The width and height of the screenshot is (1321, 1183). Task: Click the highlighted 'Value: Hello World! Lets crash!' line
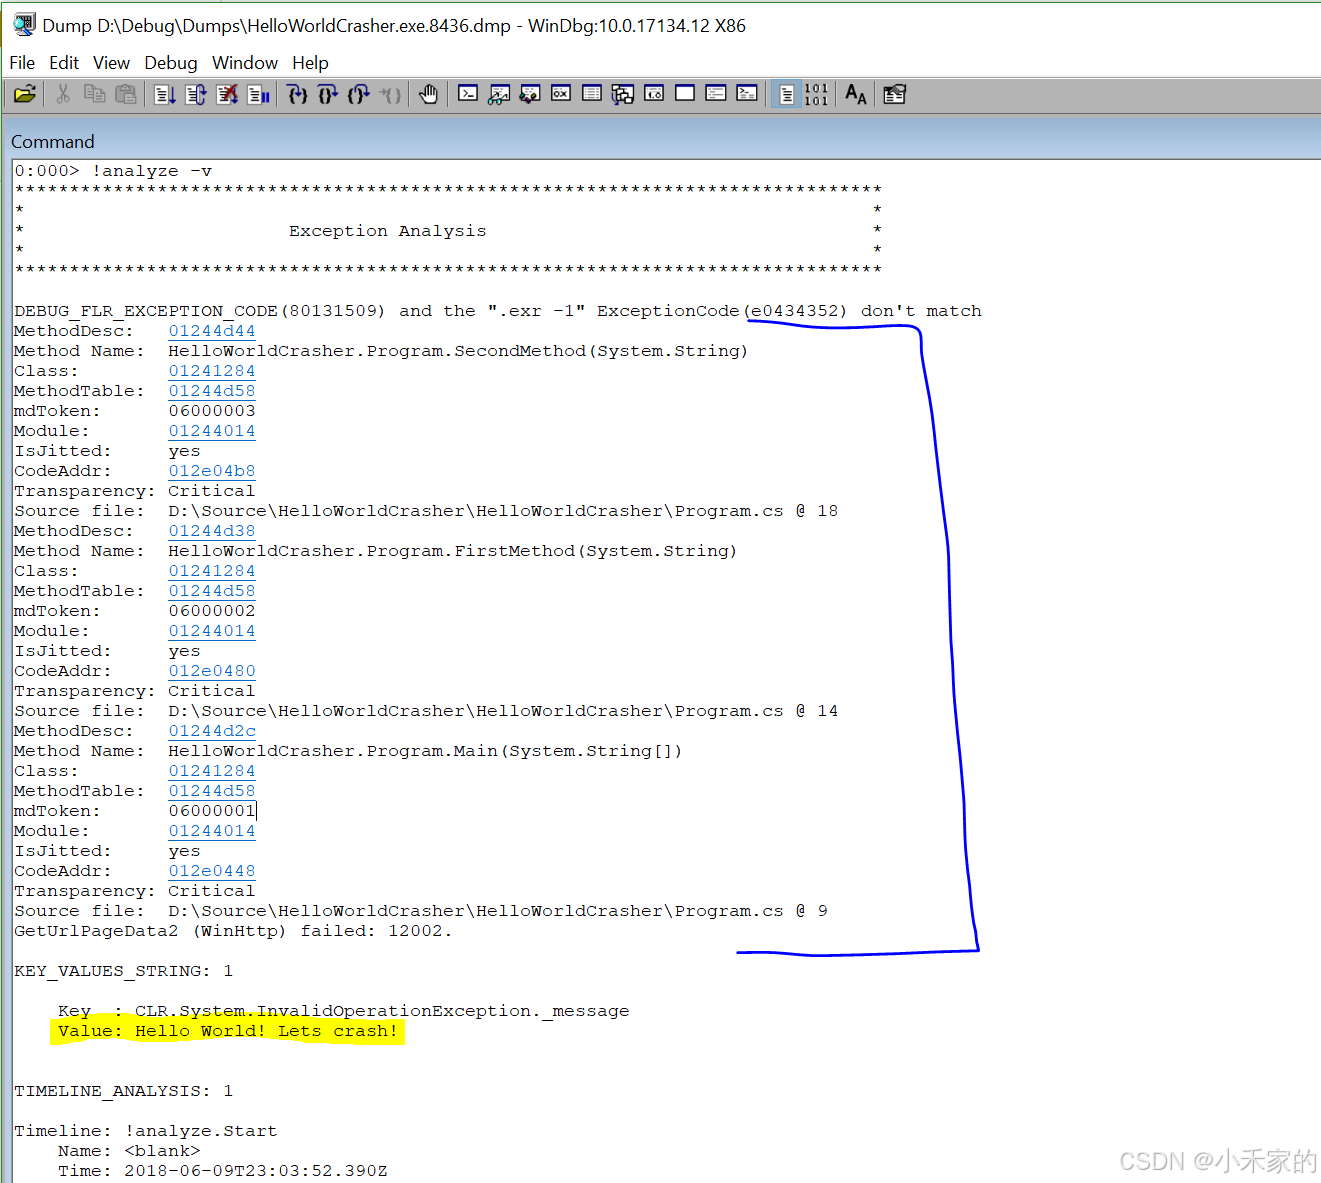228,1031
